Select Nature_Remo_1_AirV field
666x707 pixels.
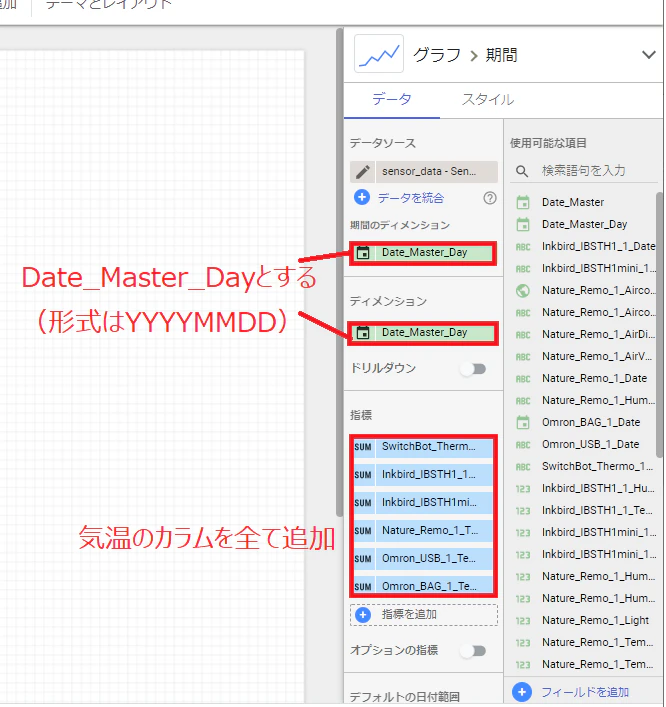(x=597, y=357)
